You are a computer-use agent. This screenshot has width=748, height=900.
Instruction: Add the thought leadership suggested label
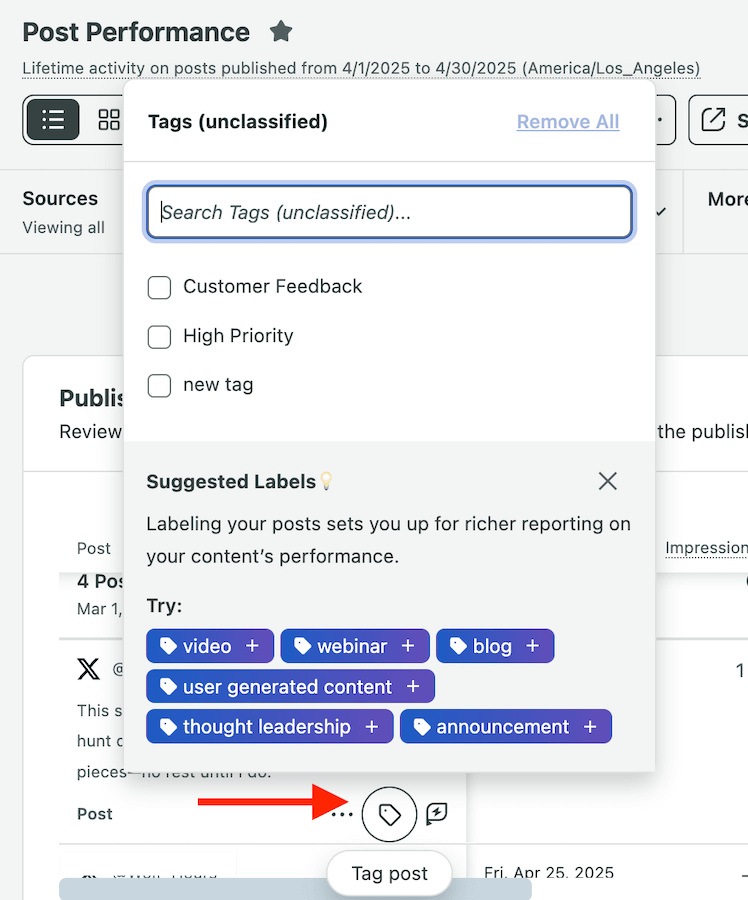(268, 726)
